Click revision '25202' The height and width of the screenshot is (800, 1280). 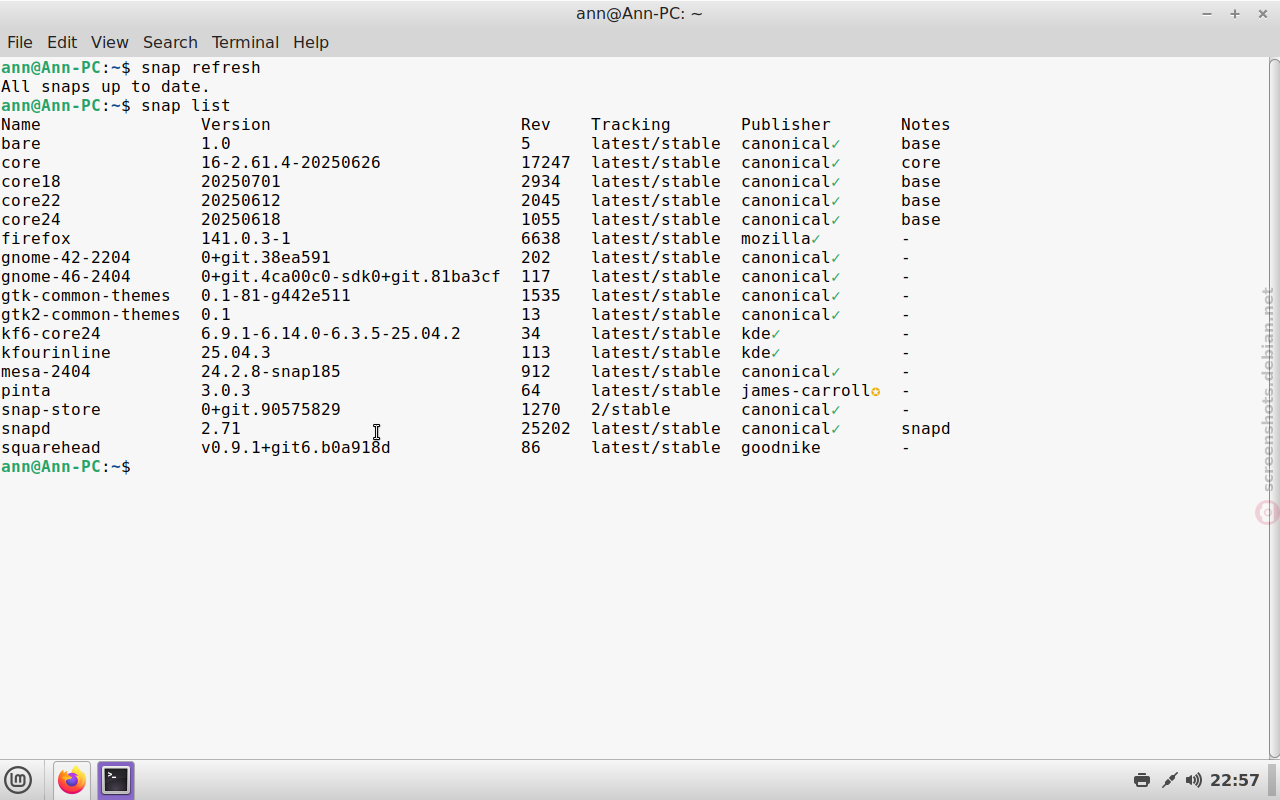[x=546, y=428]
